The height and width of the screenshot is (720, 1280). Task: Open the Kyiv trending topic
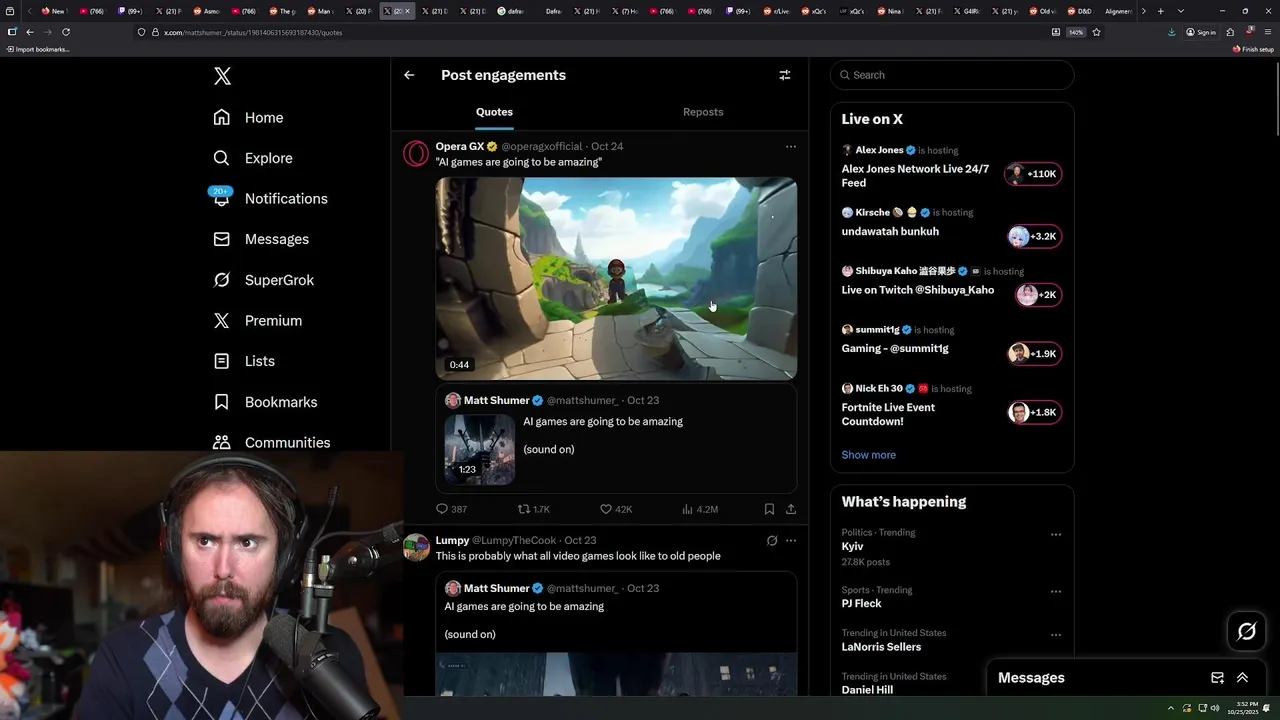[852, 547]
